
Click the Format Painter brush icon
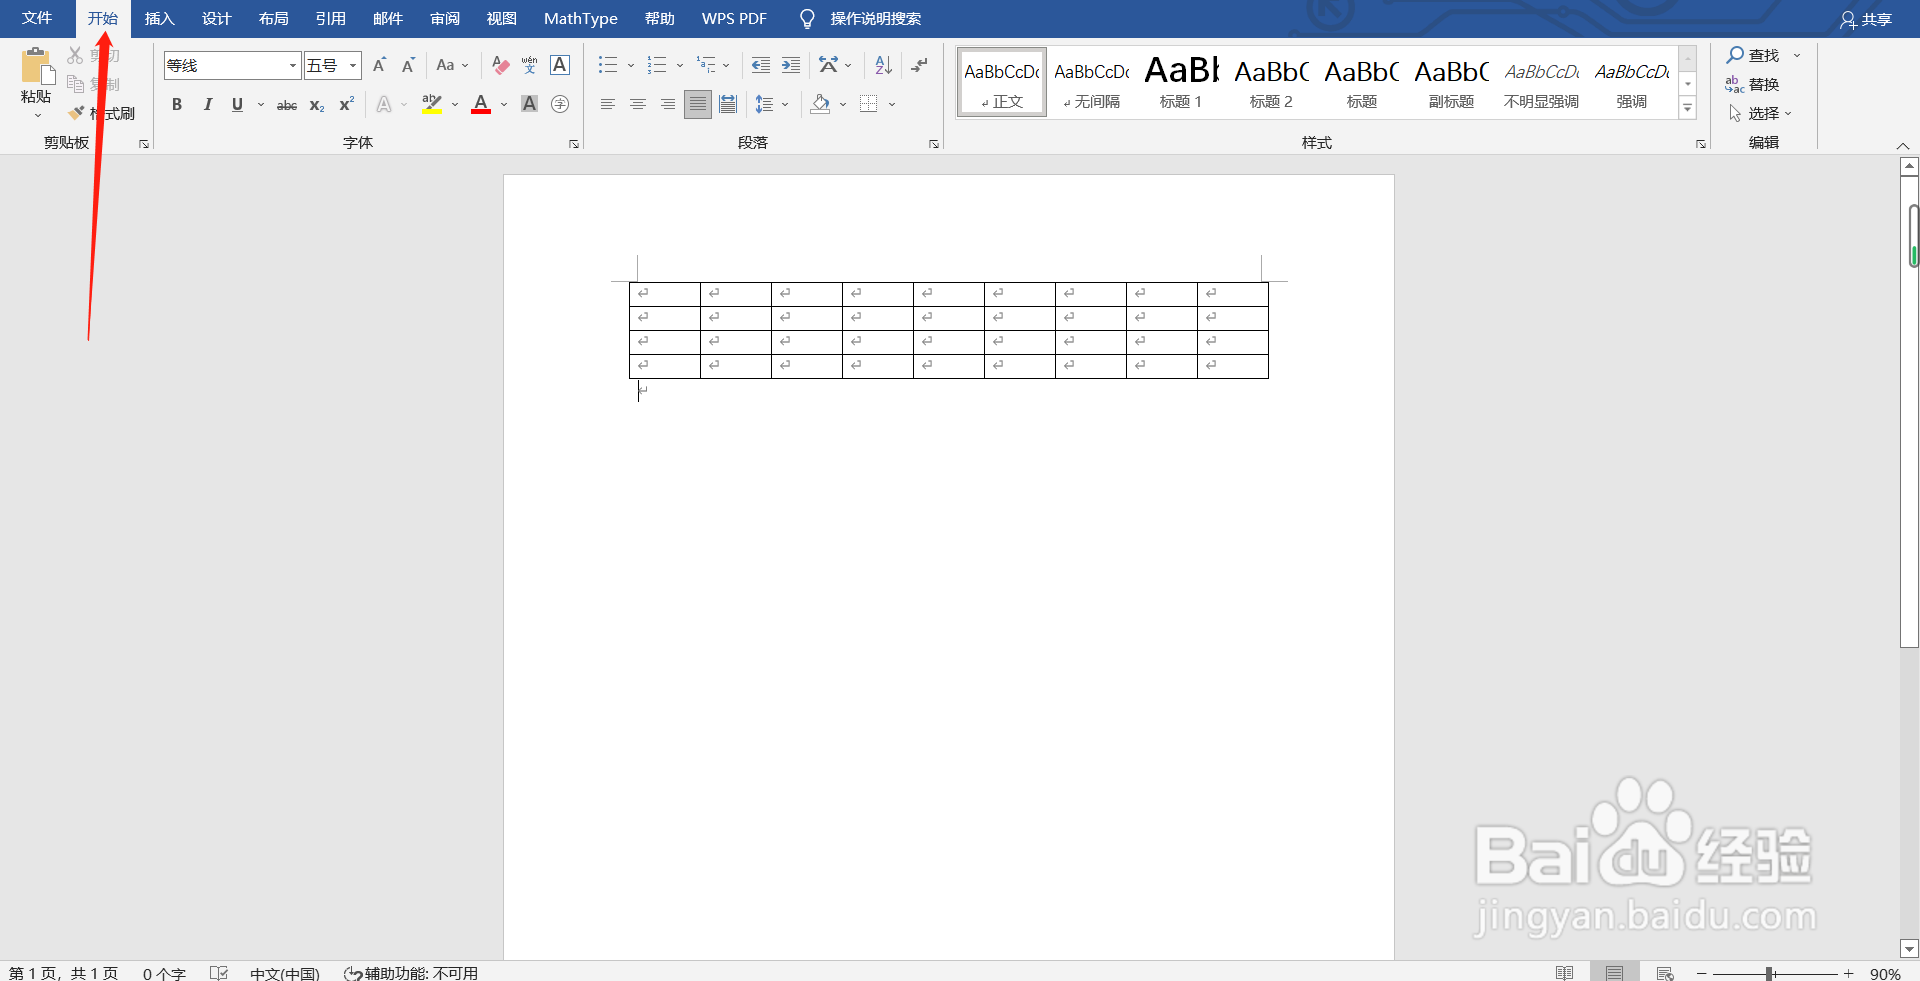click(77, 113)
